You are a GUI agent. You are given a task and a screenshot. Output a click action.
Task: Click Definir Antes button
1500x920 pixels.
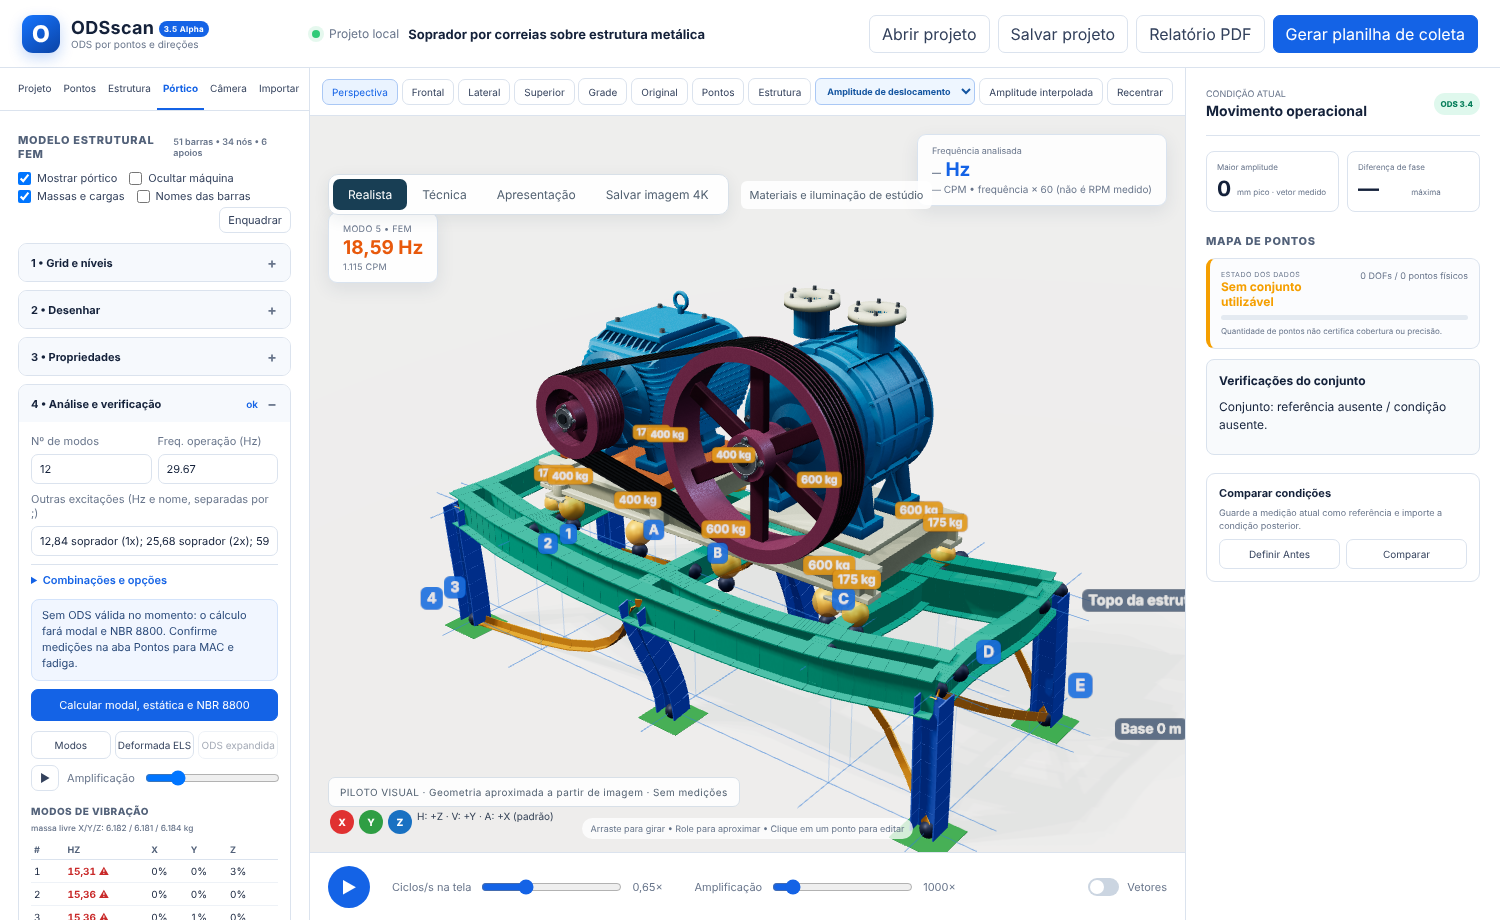click(1279, 554)
